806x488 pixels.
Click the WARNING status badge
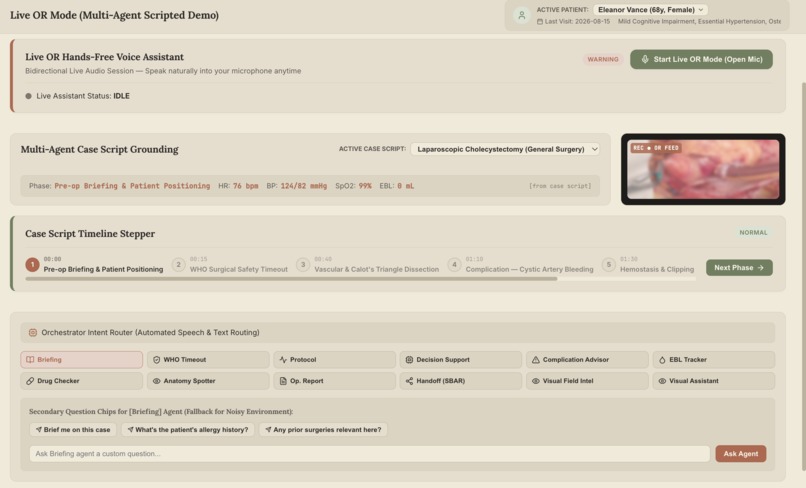(x=603, y=60)
